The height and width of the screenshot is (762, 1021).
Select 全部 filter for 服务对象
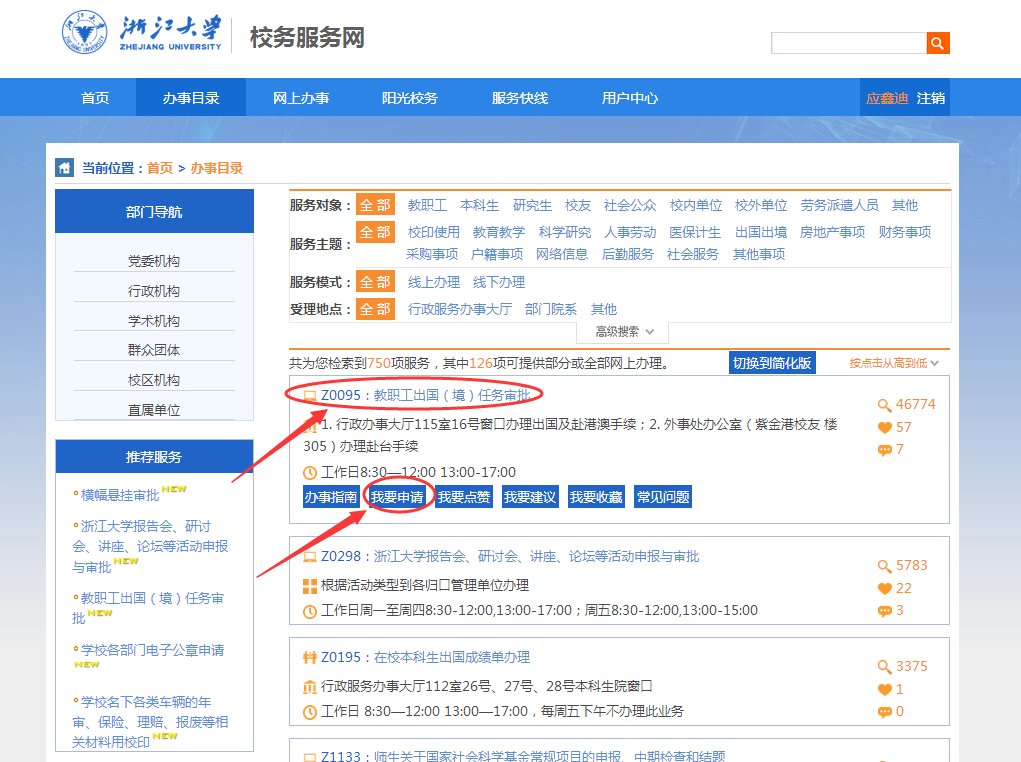point(375,205)
